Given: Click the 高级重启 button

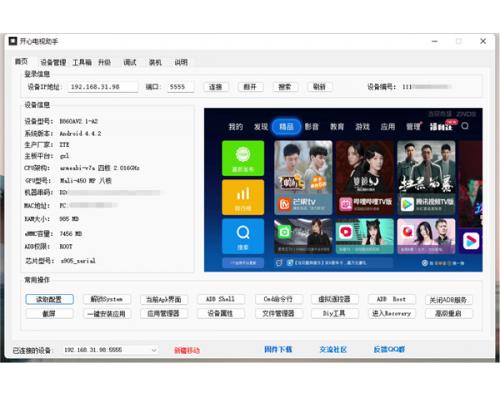Looking at the screenshot, I should 448,314.
